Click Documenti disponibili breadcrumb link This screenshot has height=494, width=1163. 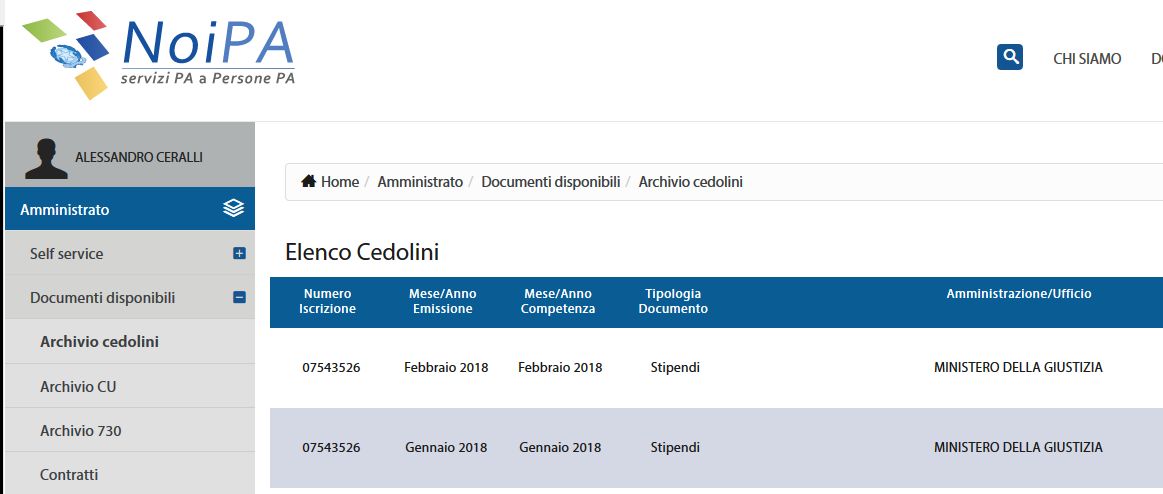[x=550, y=182]
